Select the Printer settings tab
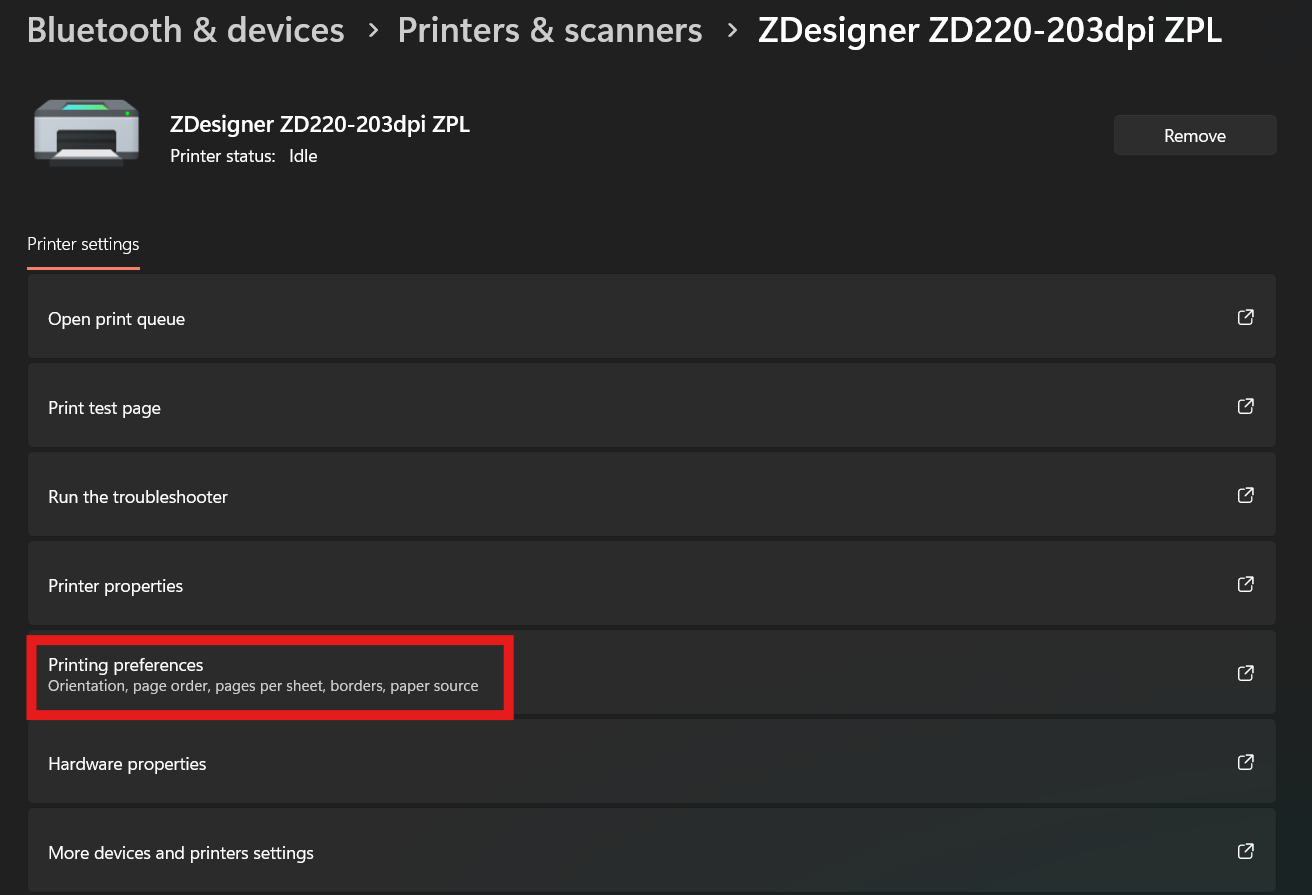Viewport: 1312px width, 895px height. 83,244
